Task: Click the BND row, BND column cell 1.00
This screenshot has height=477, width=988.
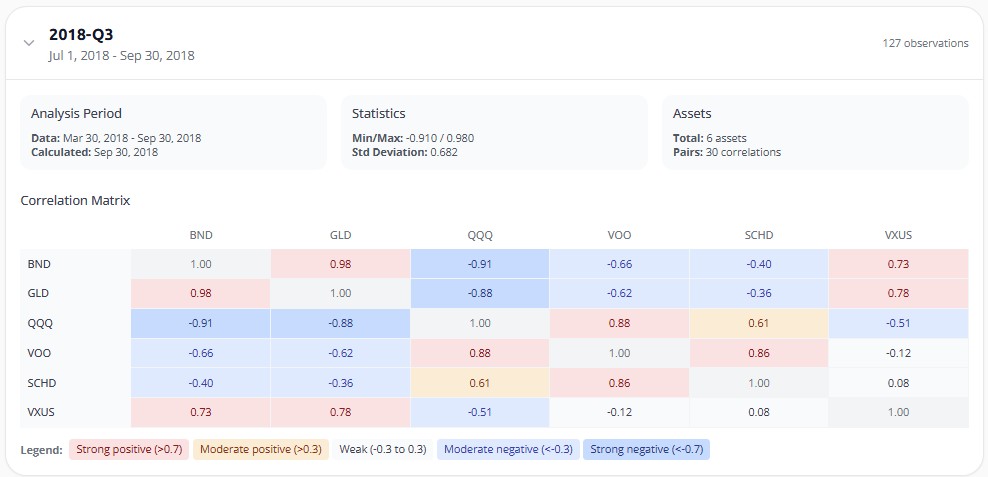Action: [x=201, y=264]
